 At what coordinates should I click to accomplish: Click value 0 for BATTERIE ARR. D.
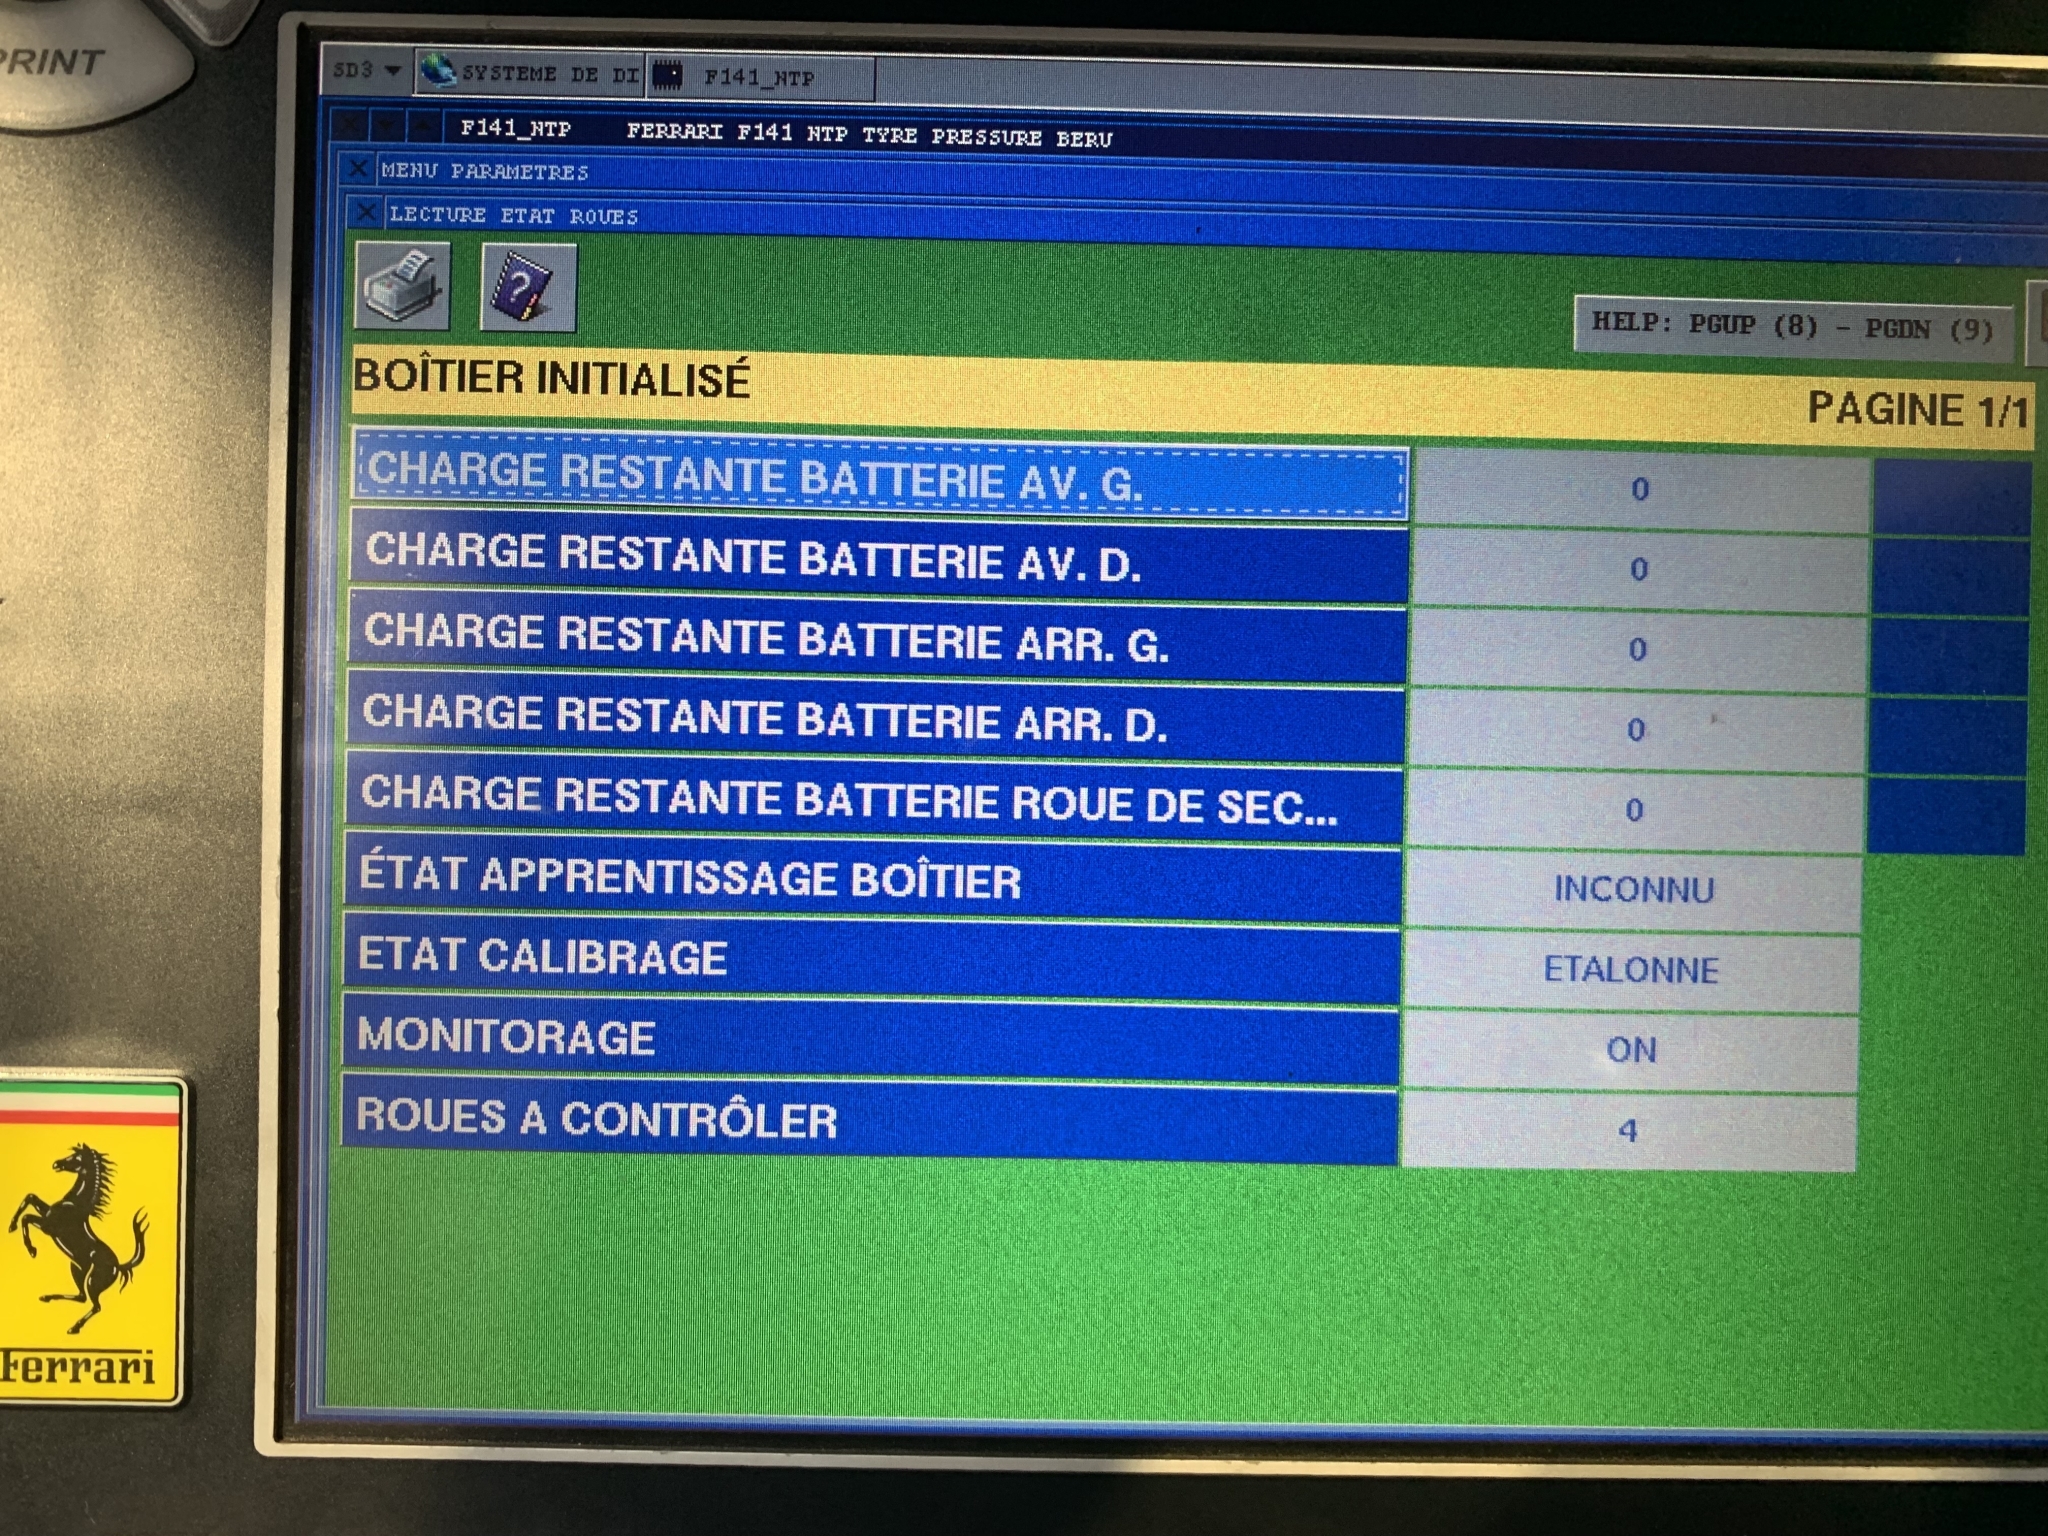pos(1636,729)
